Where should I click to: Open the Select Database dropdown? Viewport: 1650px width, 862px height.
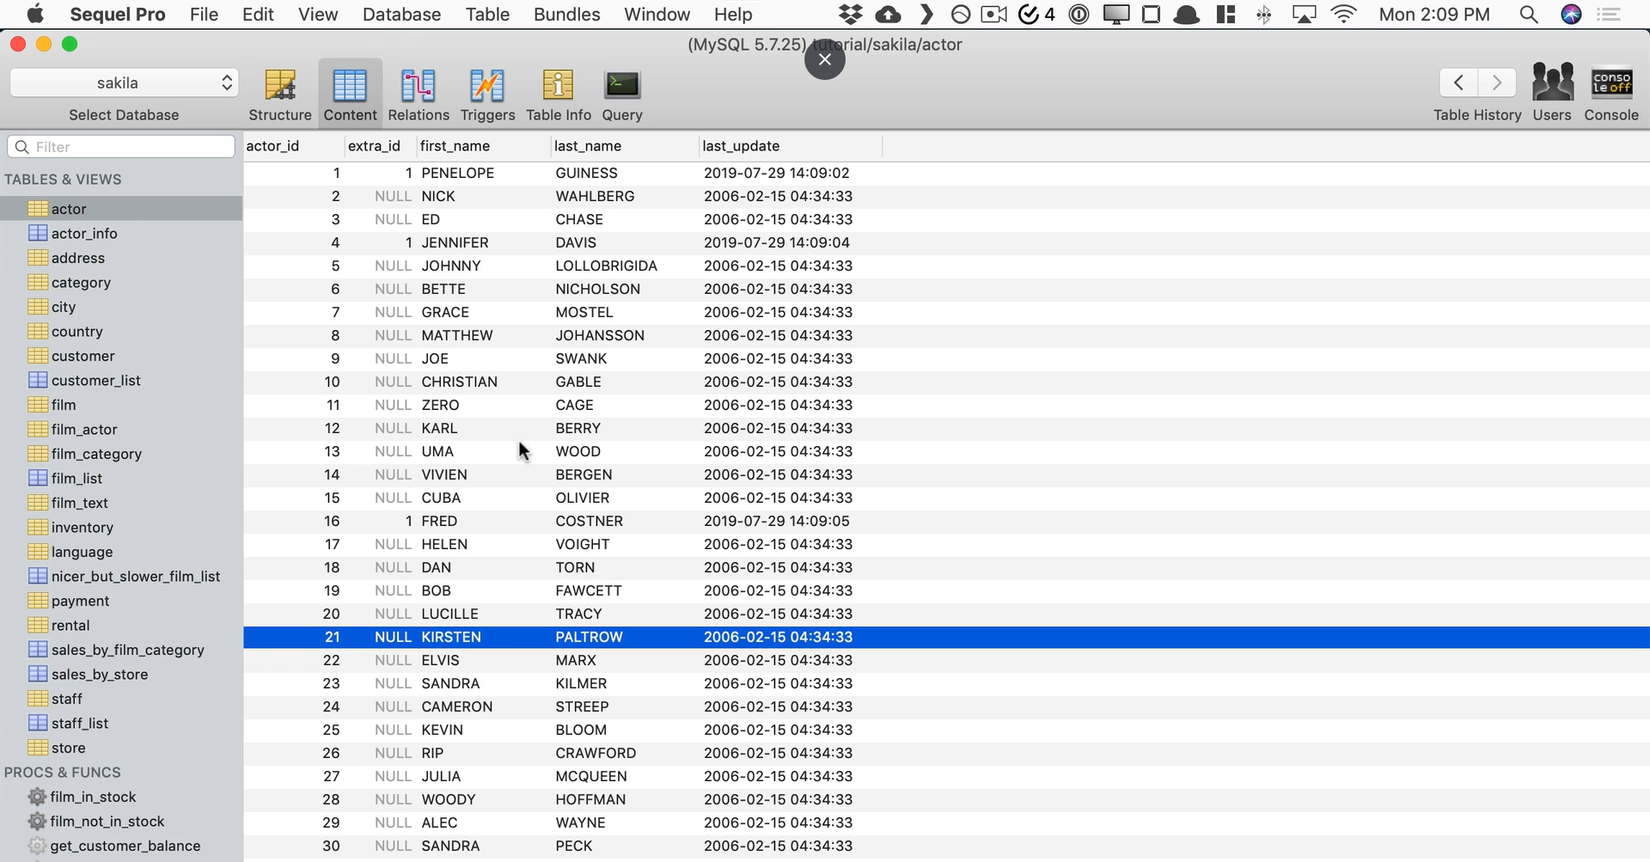pos(124,83)
